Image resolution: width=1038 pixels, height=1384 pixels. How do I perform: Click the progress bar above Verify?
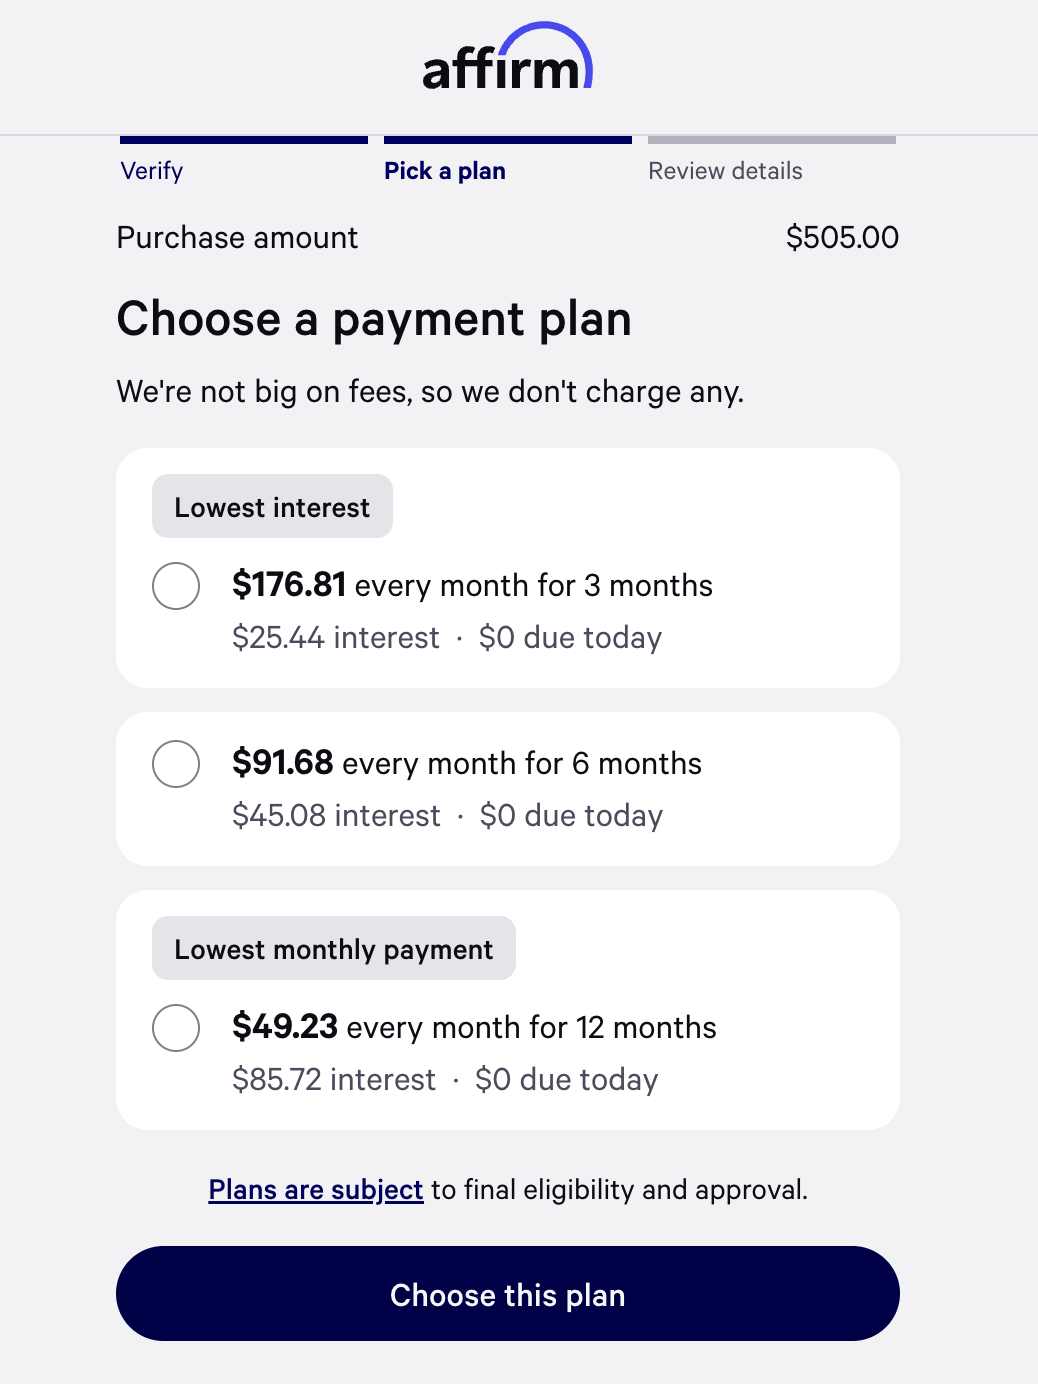[x=244, y=140]
